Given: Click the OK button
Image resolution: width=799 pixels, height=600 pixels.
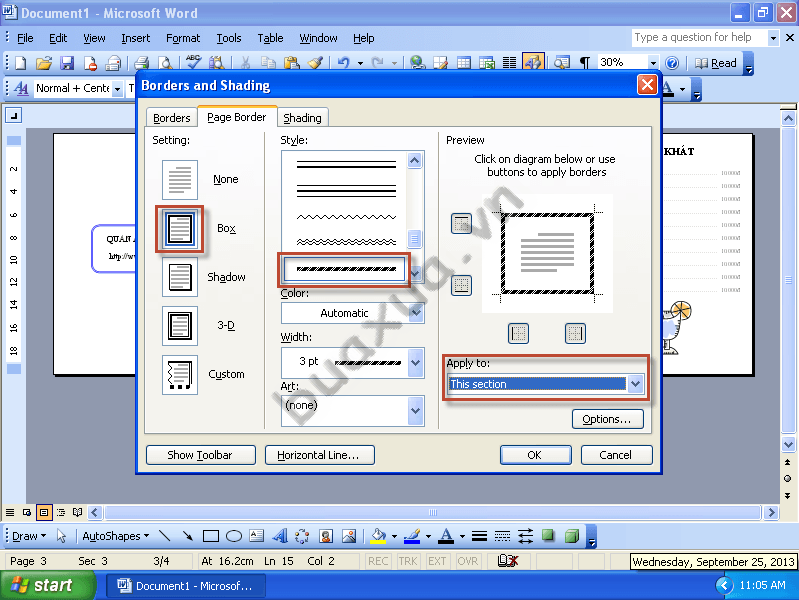Looking at the screenshot, I should click(x=535, y=455).
